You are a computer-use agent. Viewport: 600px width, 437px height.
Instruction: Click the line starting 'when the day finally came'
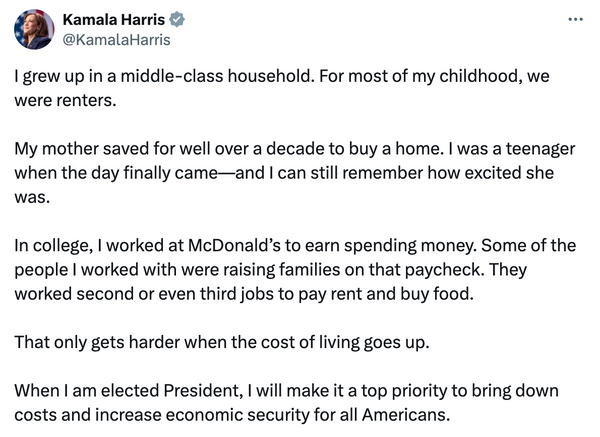284,173
